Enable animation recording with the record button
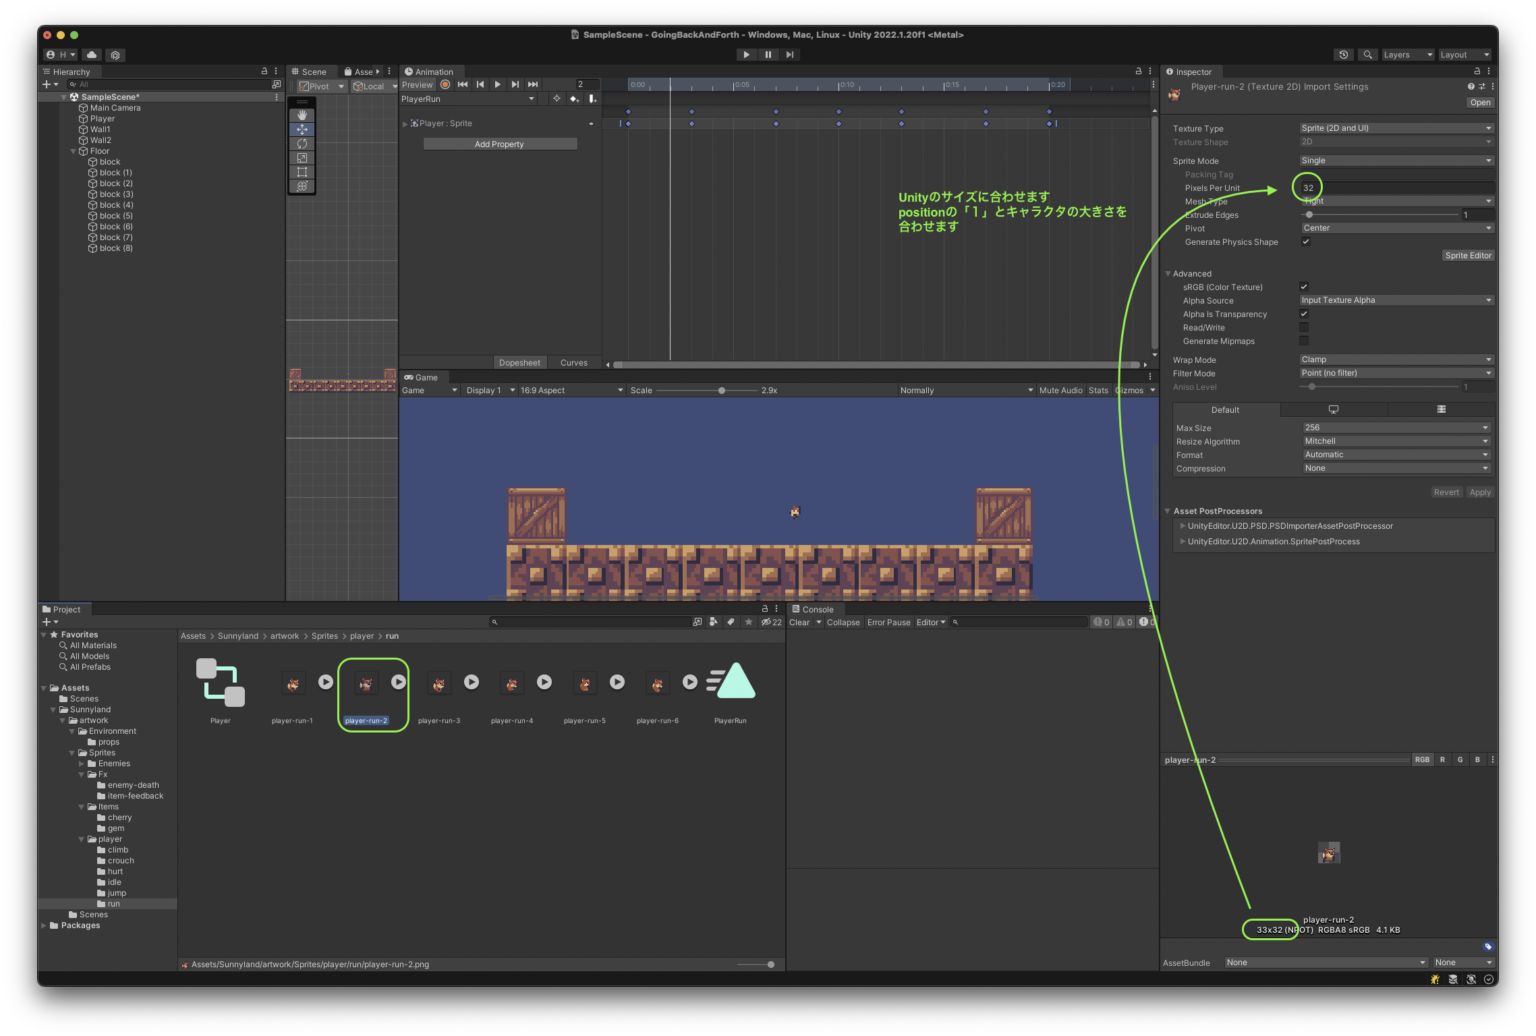 [445, 85]
